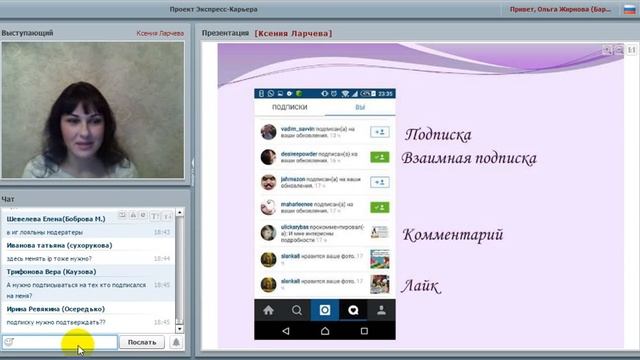
Task: Click the 'Проект Экспресс-Карьера' title text
Action: pos(213,9)
